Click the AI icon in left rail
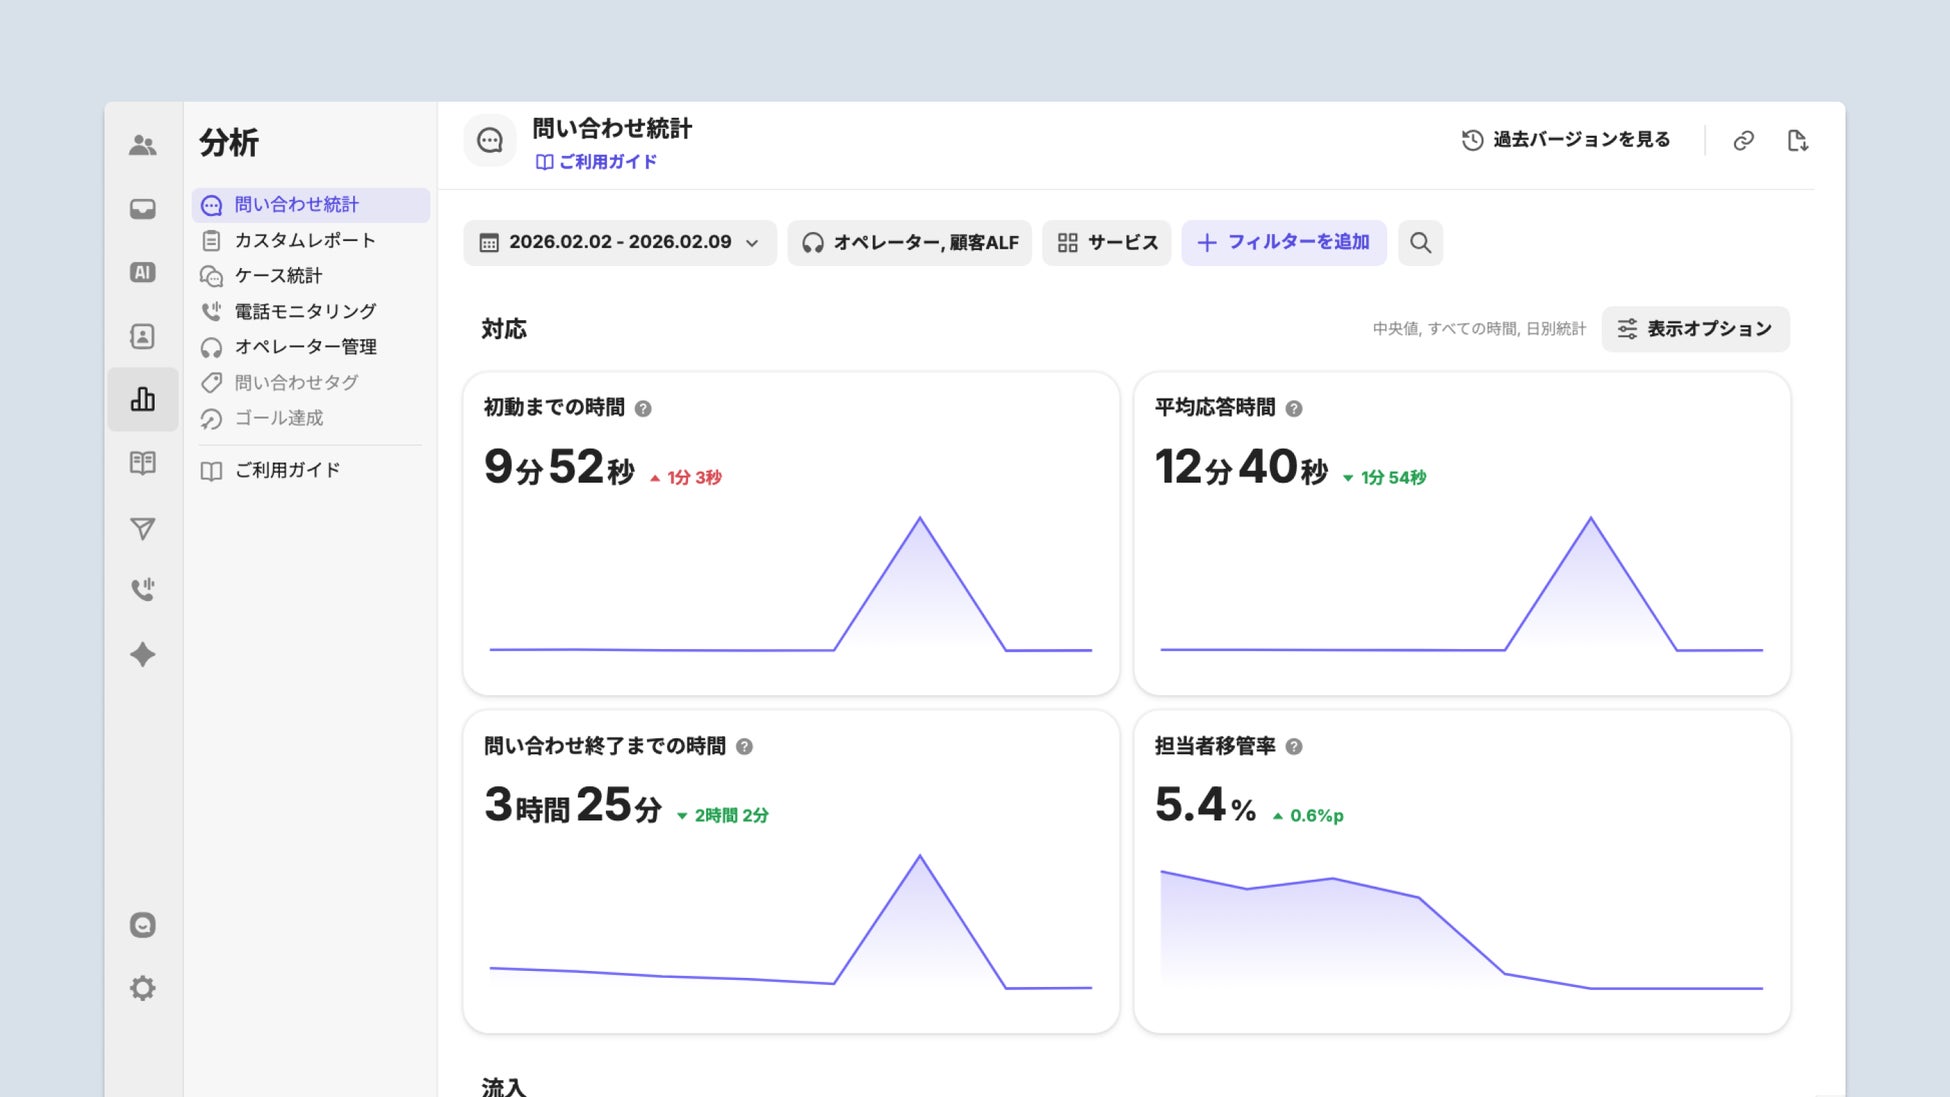Image resolution: width=1950 pixels, height=1097 pixels. (x=143, y=272)
